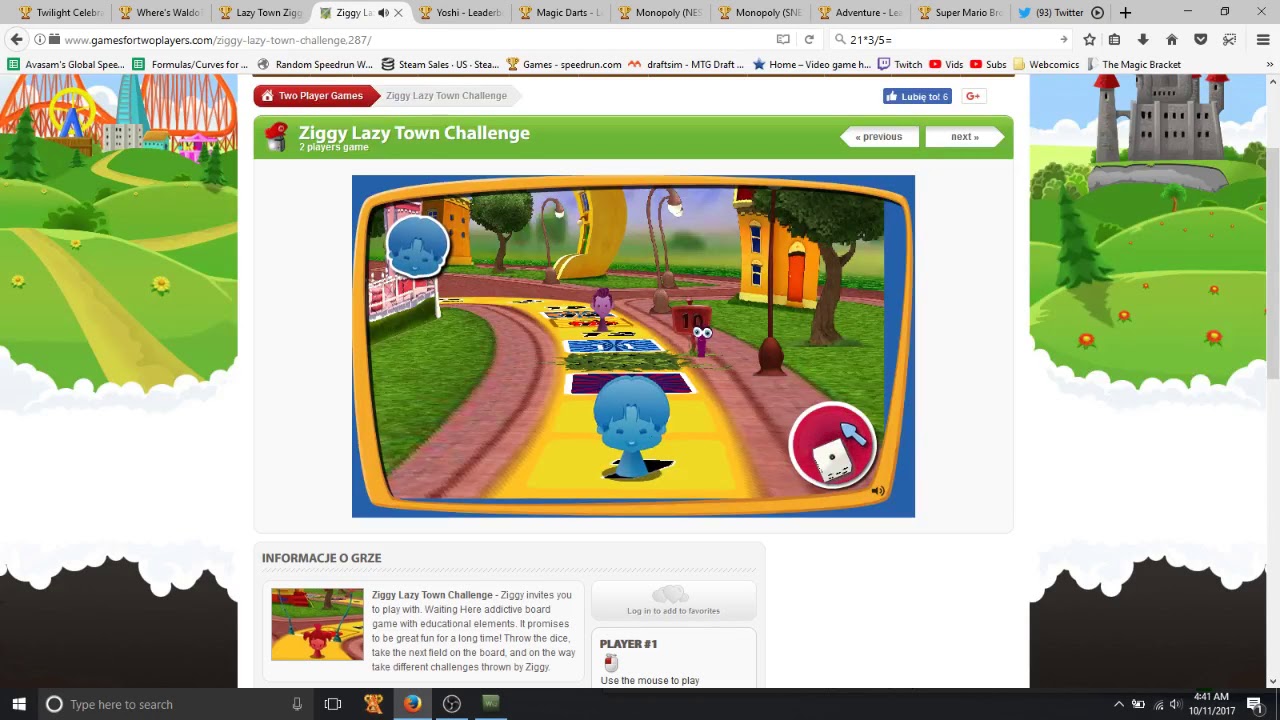Mute the Ziggy tab audio icon
The width and height of the screenshot is (1280, 720).
(383, 13)
